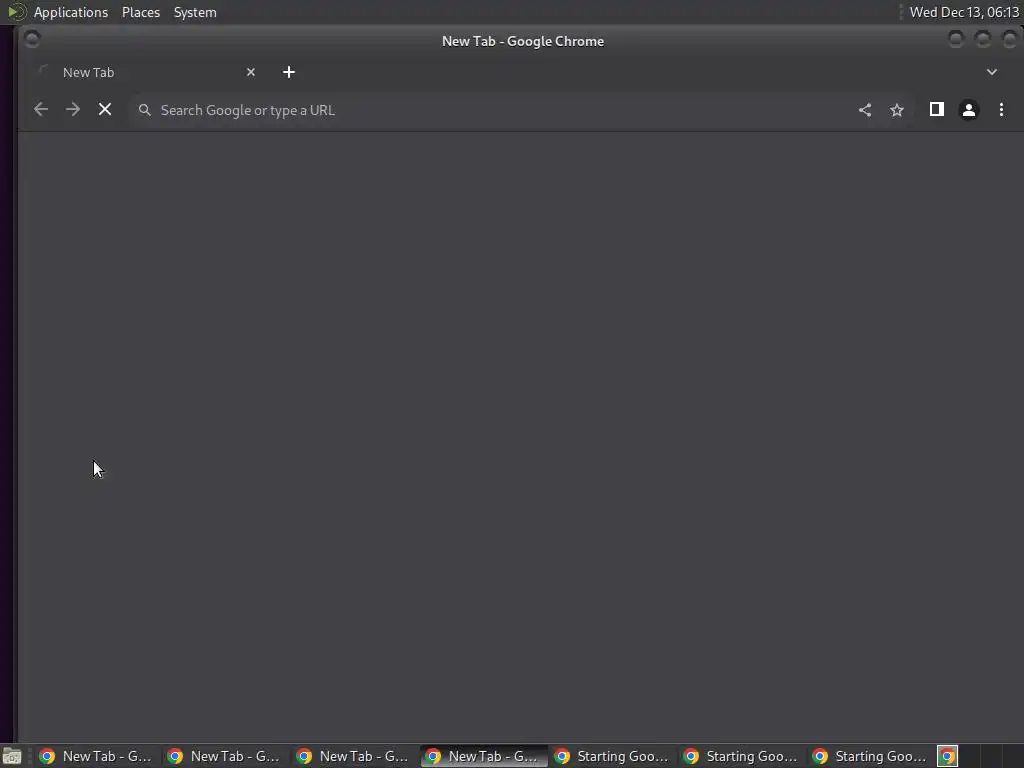1024x768 pixels.
Task: Click the clock showing Wed Dec 13
Action: point(964,12)
